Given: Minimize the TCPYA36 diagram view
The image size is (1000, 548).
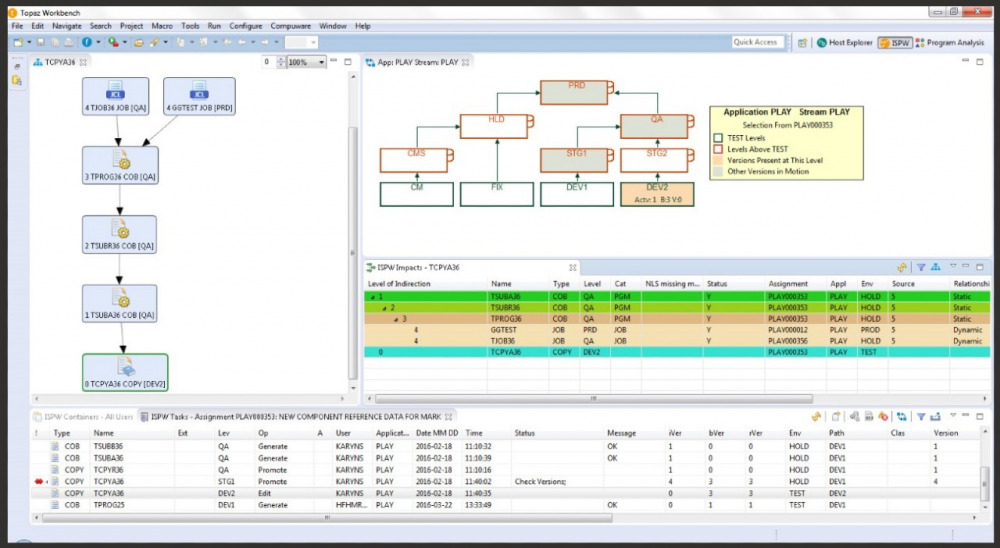Looking at the screenshot, I should pos(333,61).
